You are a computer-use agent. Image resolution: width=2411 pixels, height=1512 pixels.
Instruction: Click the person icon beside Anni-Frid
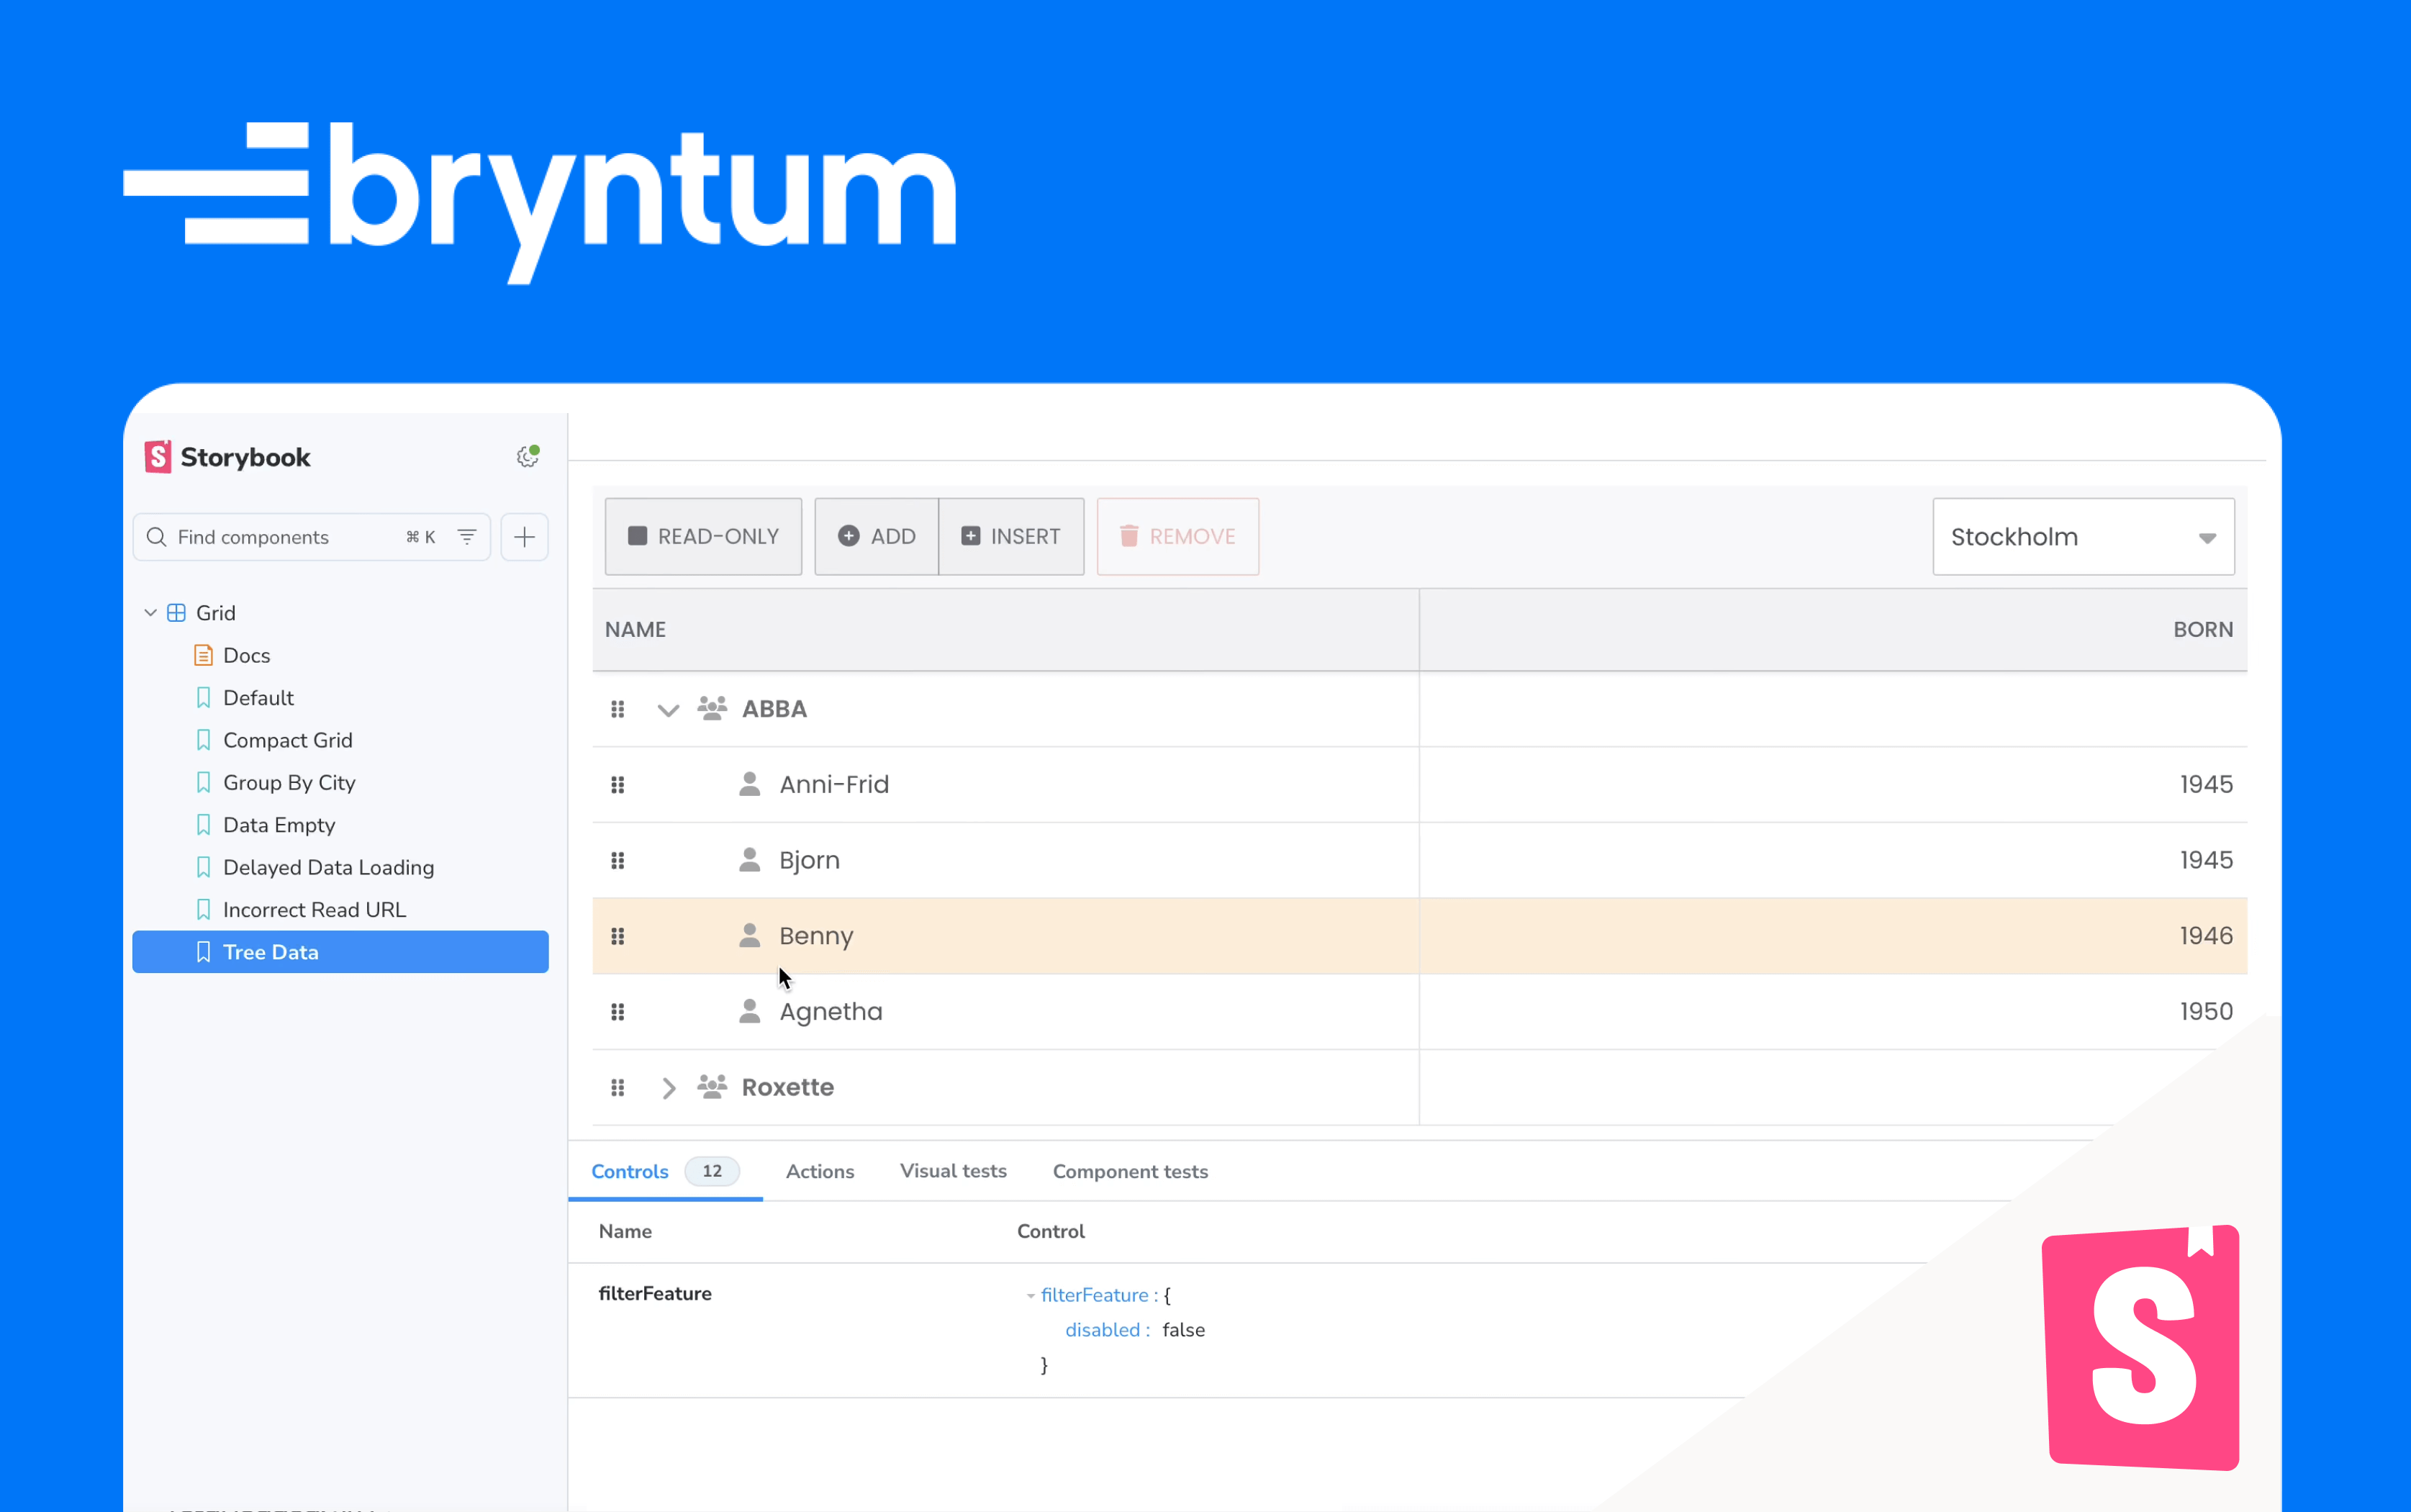click(749, 783)
